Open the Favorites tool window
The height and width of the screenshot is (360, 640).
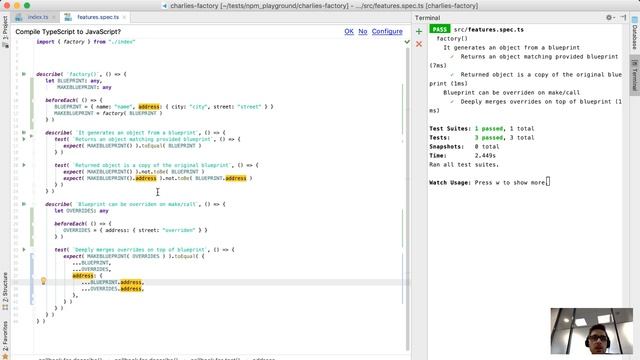point(5,339)
